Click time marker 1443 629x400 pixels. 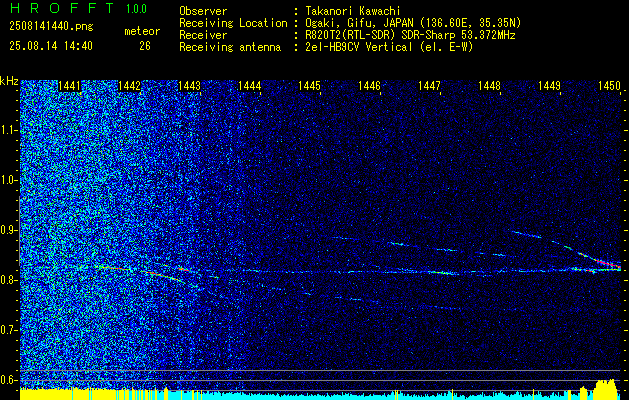point(189,85)
